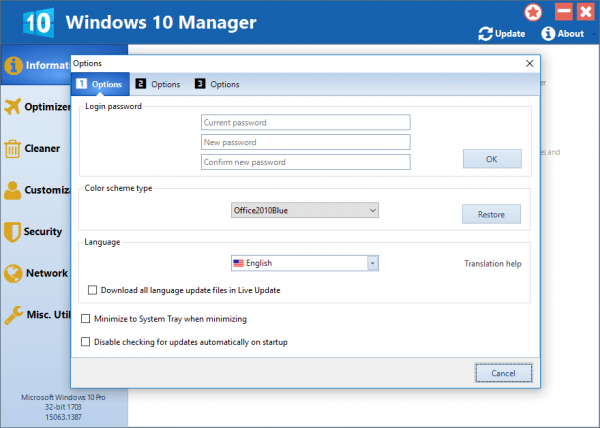Open the Cleaner trash can icon
Viewport: 600px width, 428px height.
(x=12, y=148)
